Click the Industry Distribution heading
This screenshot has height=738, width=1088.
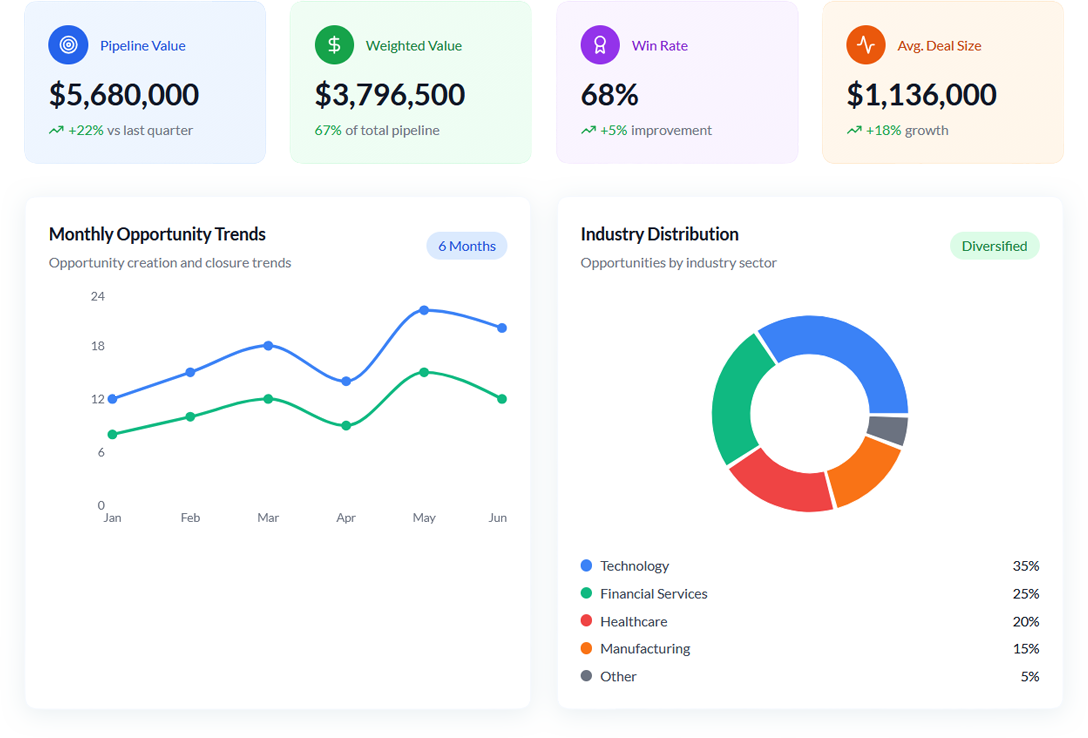659,234
